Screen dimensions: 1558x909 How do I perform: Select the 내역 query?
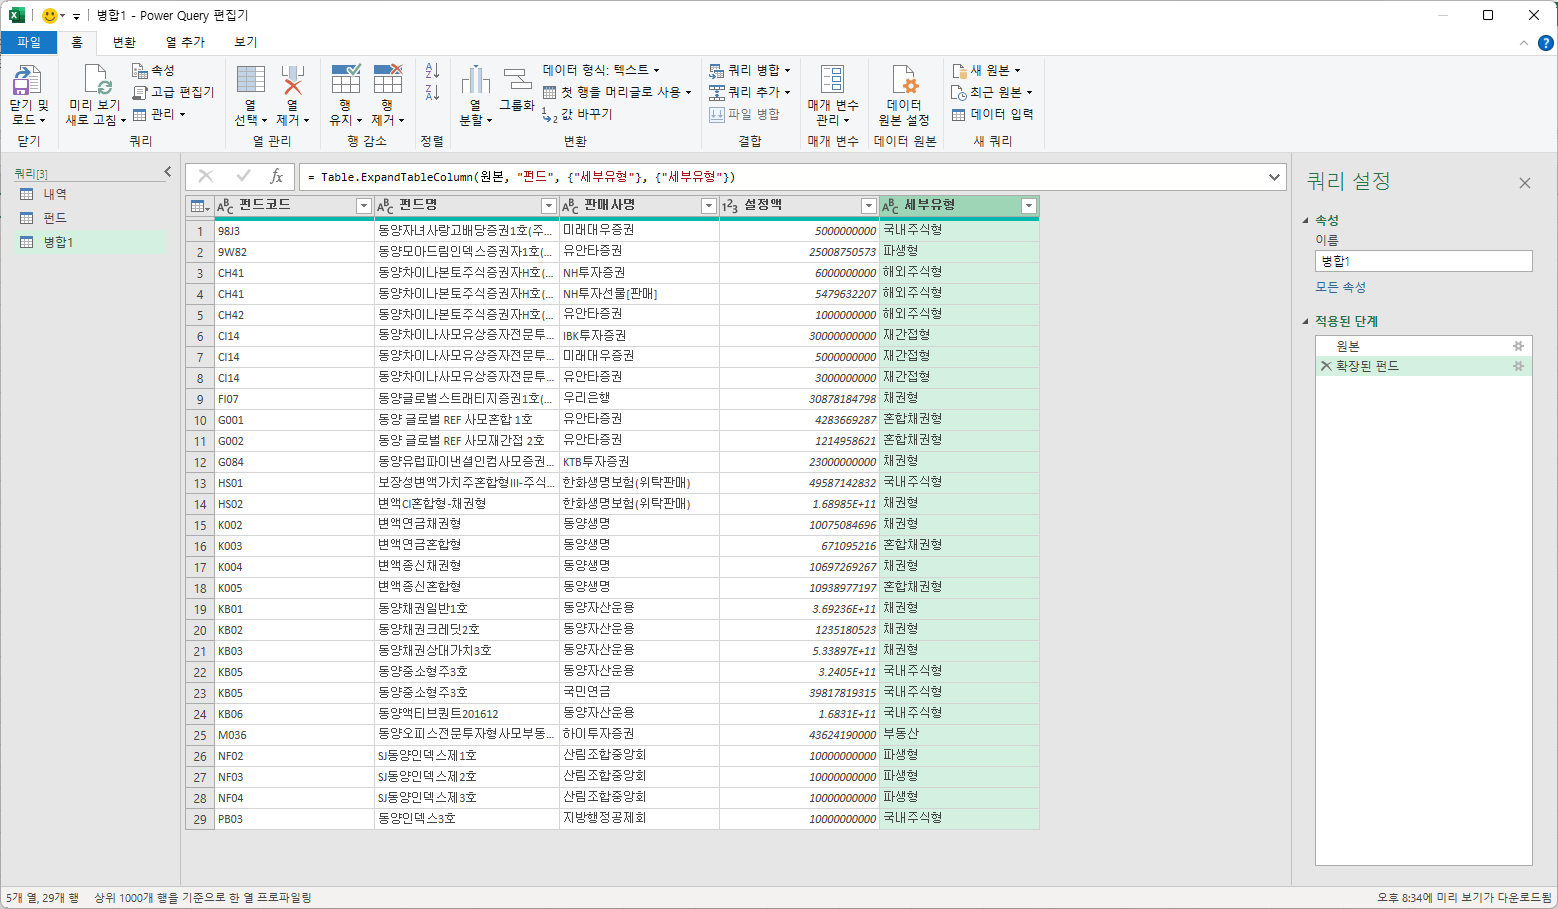91,194
